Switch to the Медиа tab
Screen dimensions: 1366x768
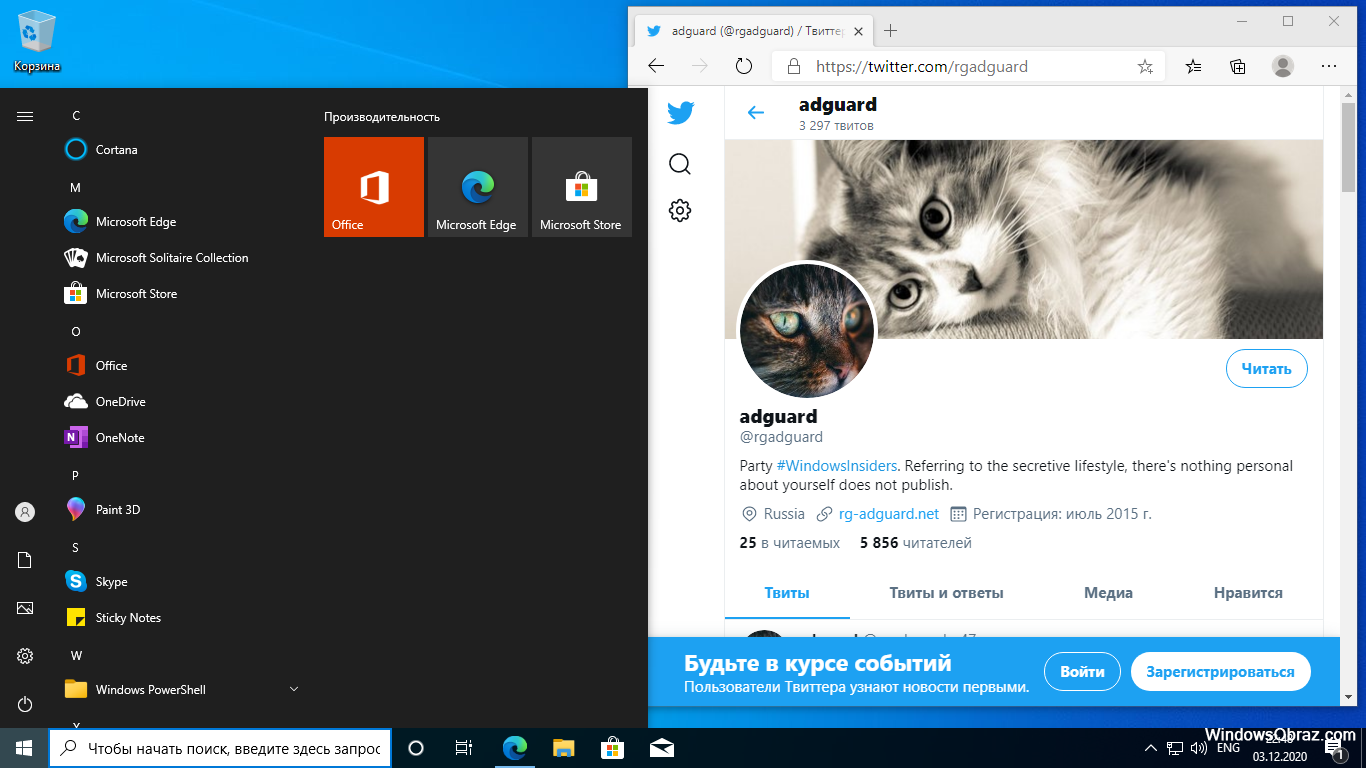[x=1108, y=593]
